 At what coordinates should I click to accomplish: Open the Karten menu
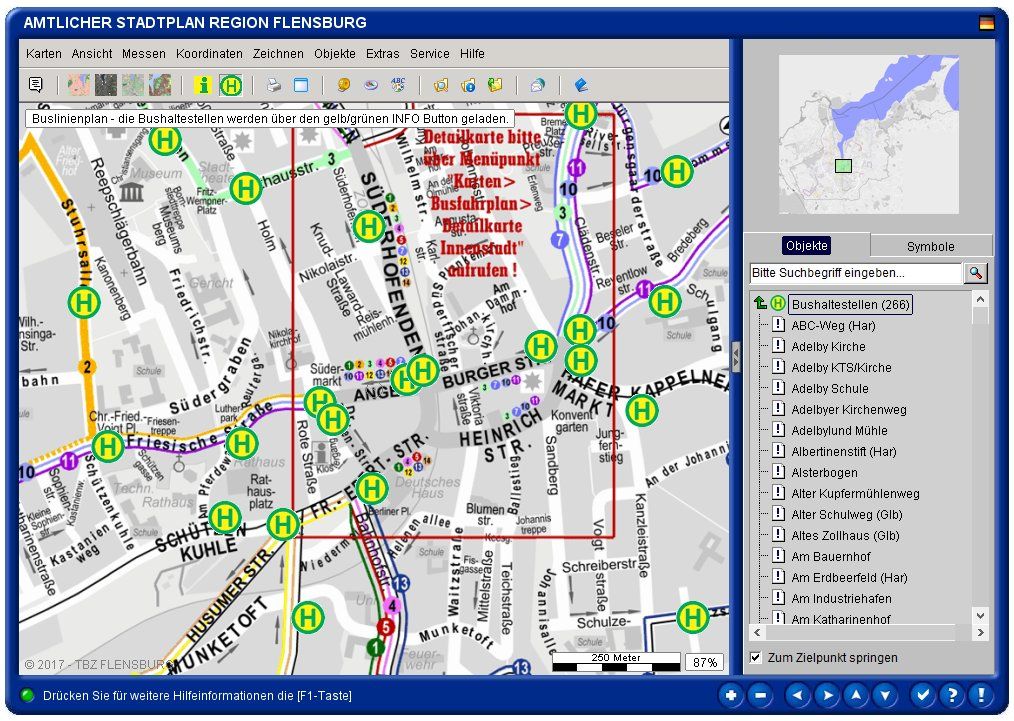tap(44, 54)
